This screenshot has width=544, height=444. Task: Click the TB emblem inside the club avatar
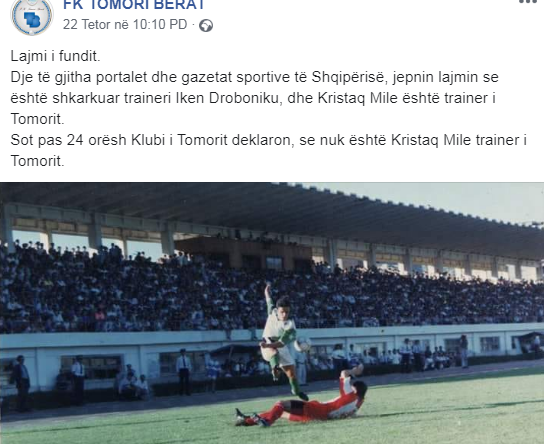tap(32, 19)
